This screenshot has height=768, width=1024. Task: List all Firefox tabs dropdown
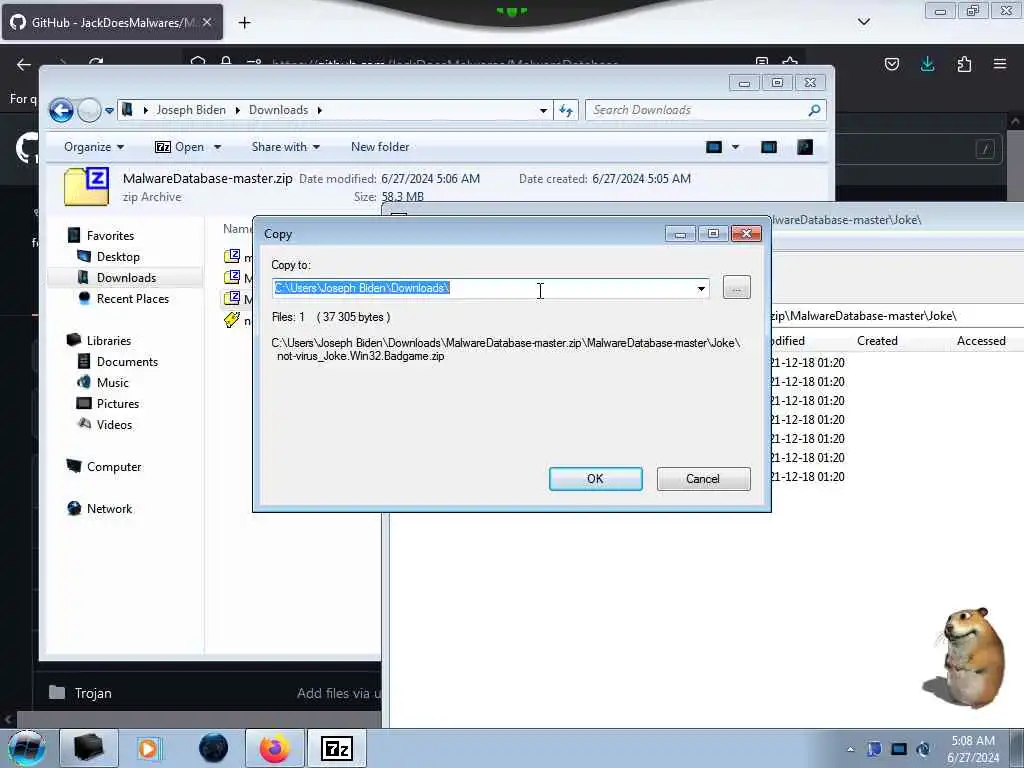(x=863, y=22)
